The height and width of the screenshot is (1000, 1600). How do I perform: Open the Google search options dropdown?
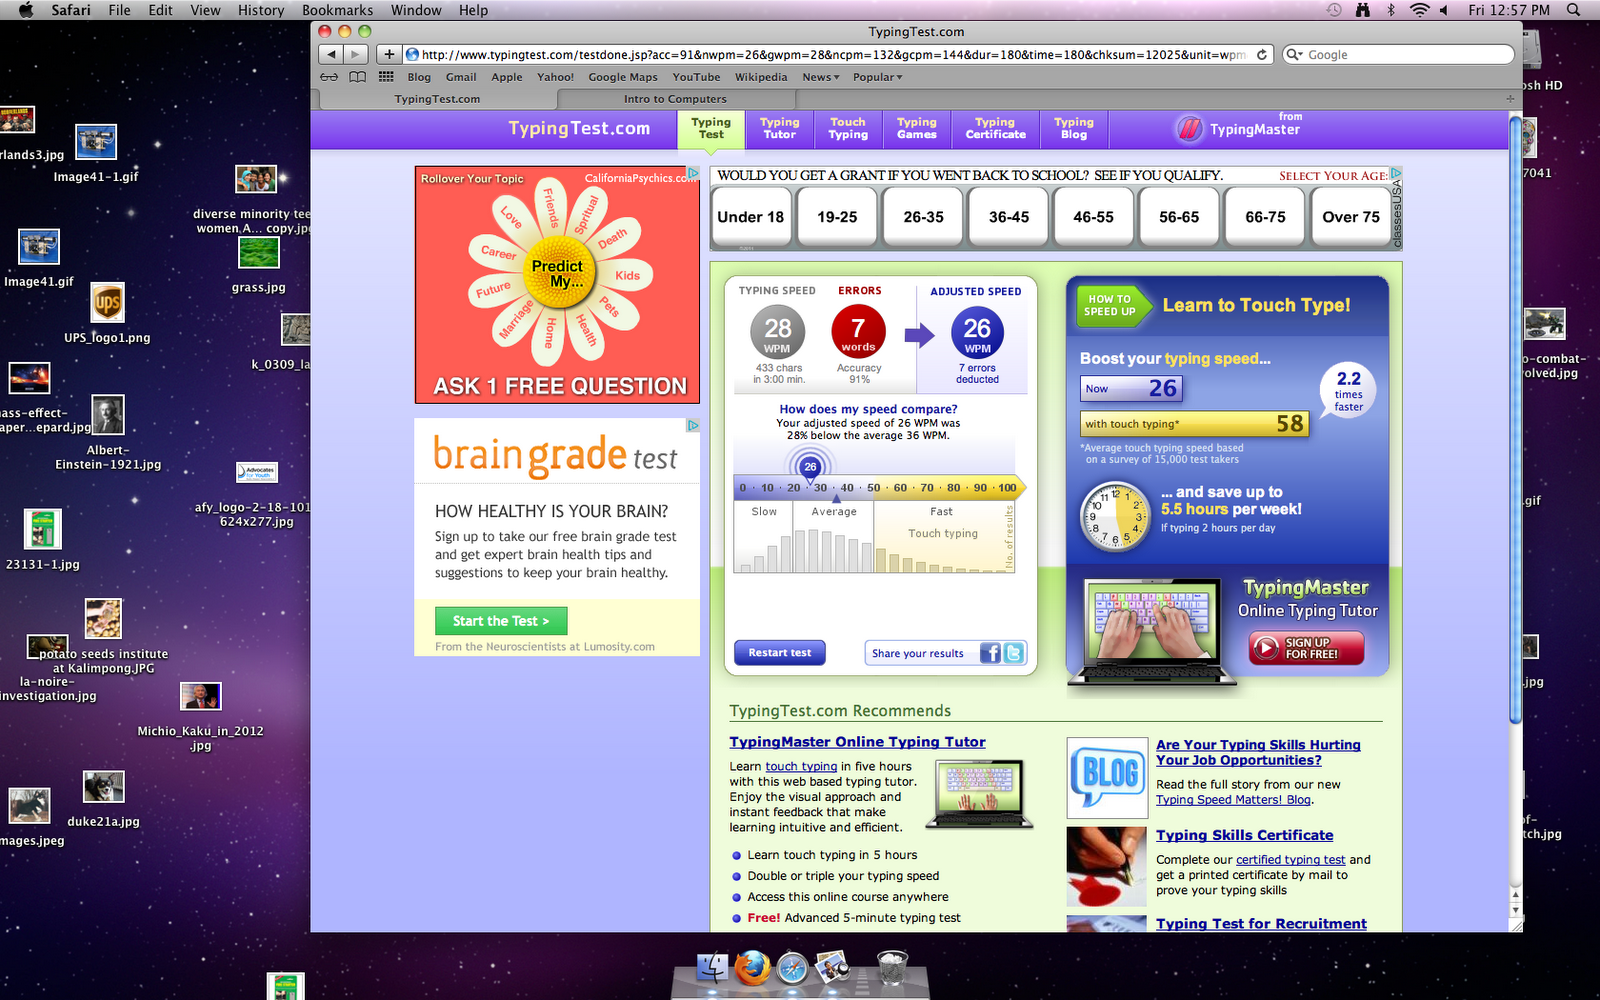pyautogui.click(x=1295, y=55)
